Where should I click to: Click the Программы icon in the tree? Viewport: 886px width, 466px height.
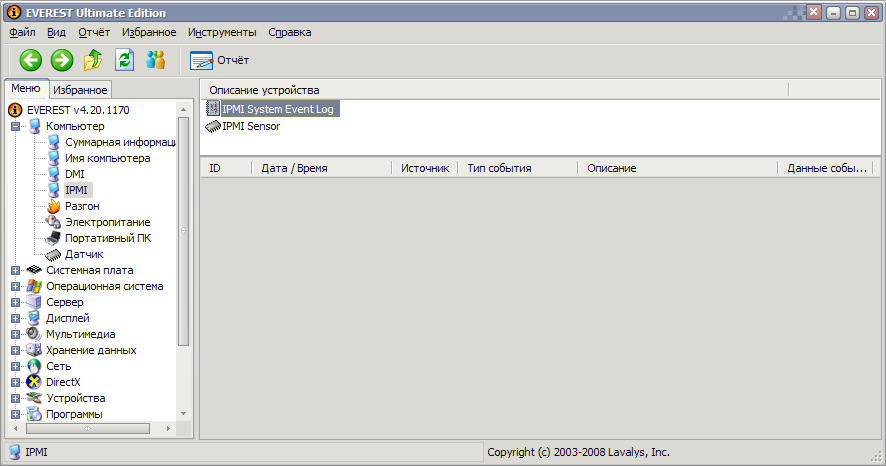coord(34,414)
